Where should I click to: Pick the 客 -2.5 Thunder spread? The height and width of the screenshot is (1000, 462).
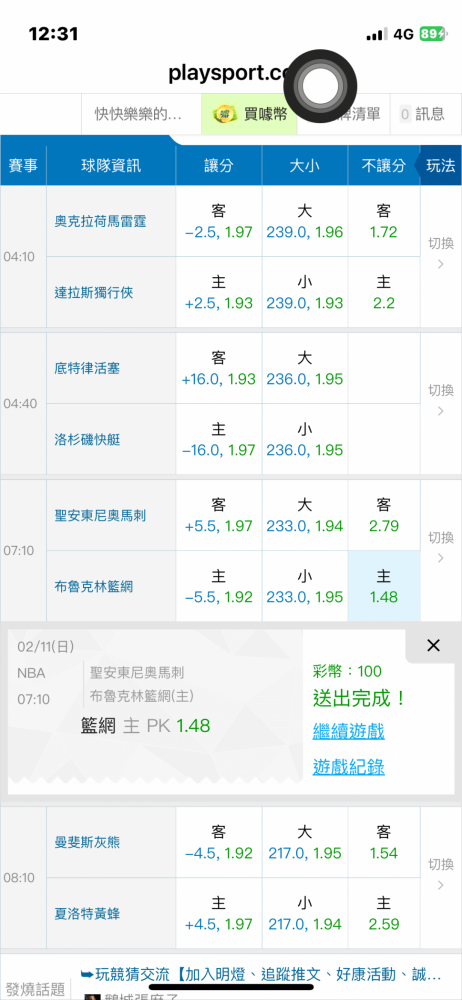point(218,221)
